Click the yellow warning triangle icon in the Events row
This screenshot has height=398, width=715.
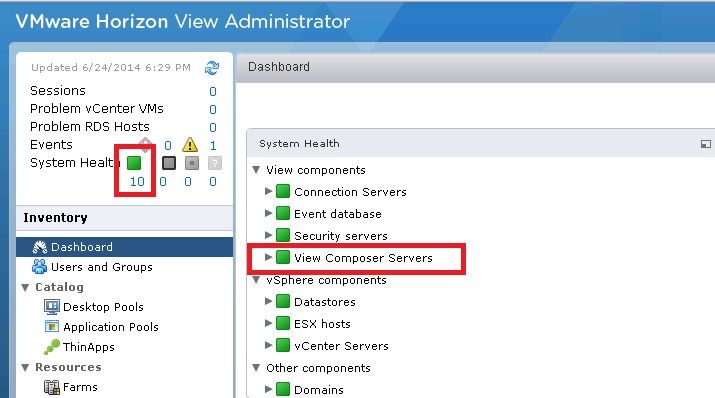(x=190, y=145)
